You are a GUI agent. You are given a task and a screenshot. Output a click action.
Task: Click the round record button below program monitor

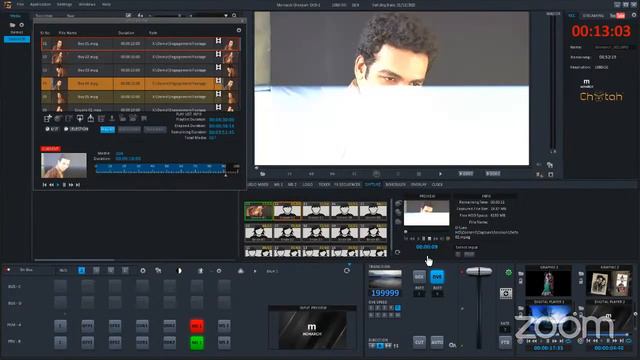pyautogui.click(x=376, y=174)
